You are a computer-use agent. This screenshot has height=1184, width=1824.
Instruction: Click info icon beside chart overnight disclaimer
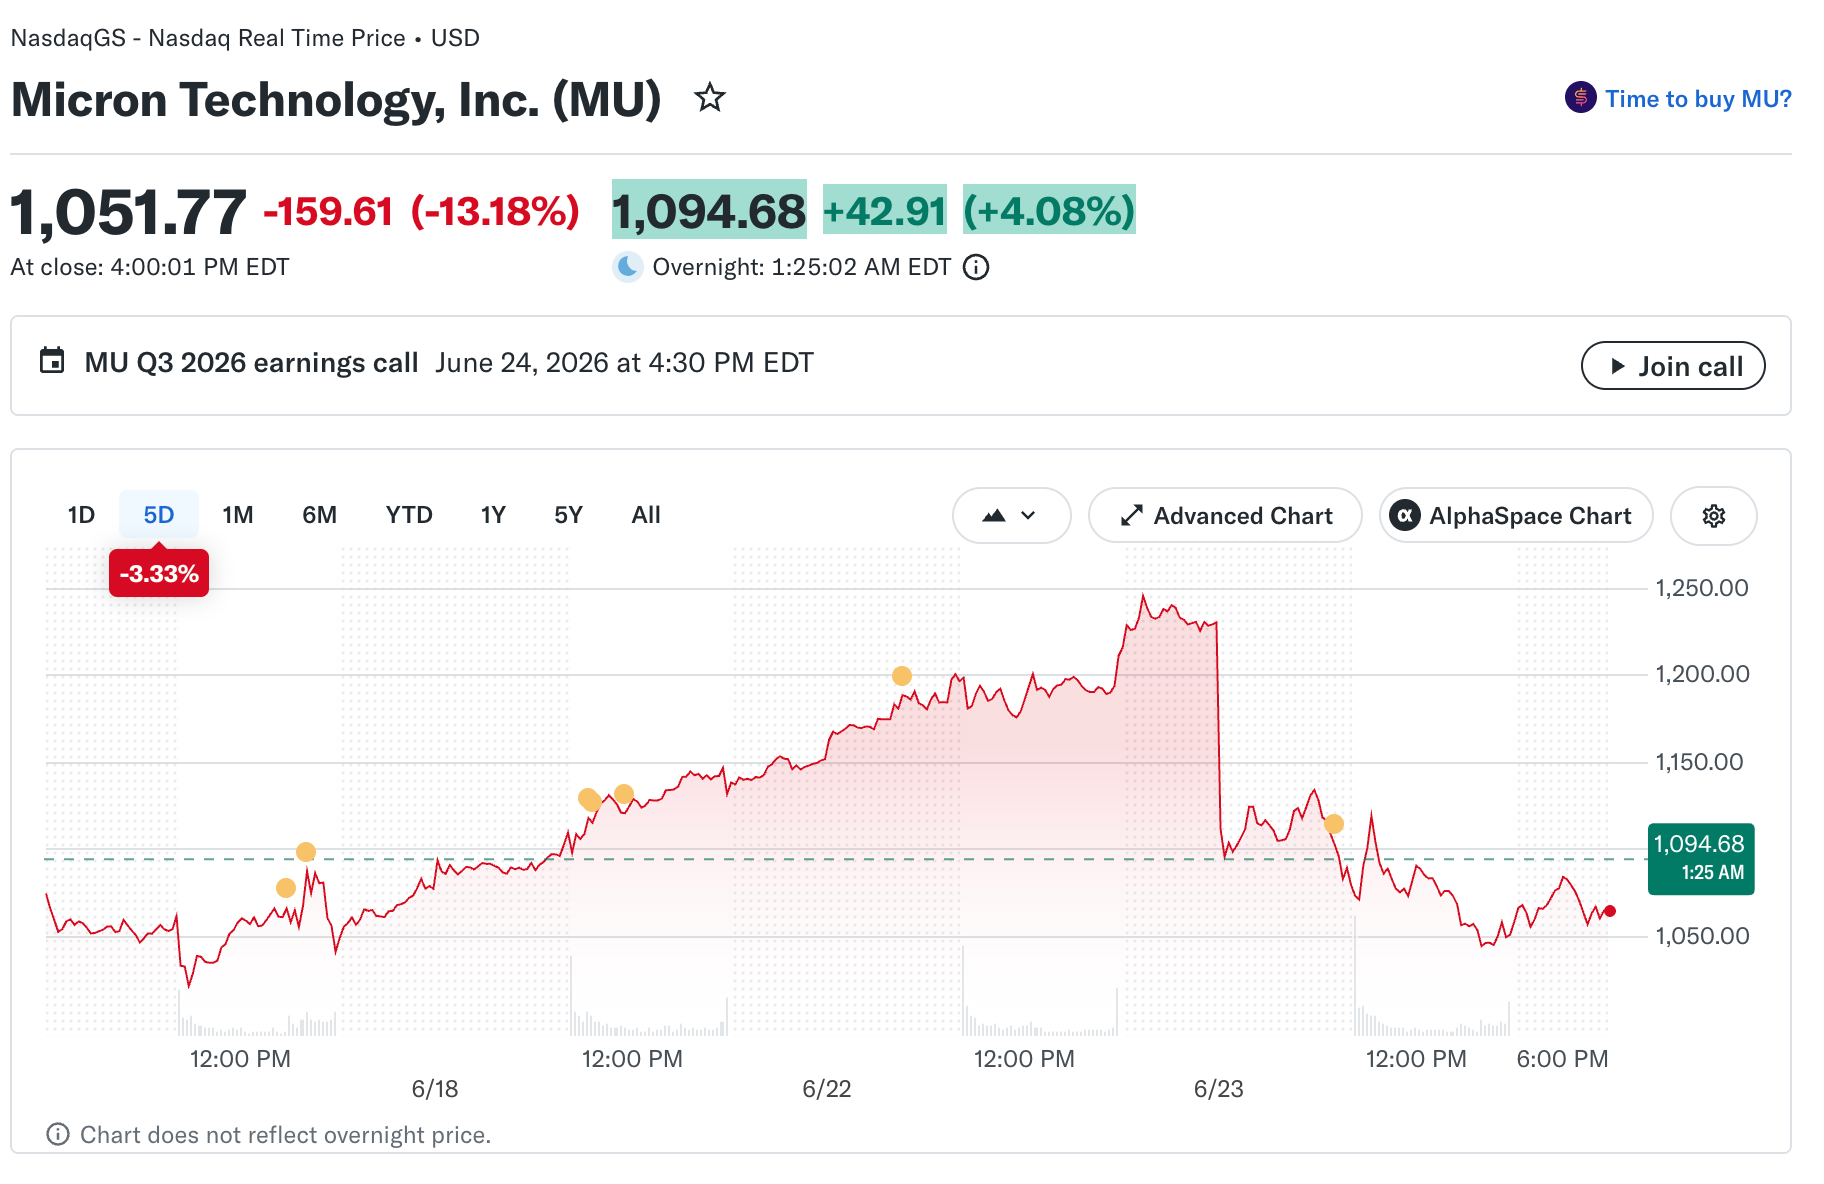[x=58, y=1134]
